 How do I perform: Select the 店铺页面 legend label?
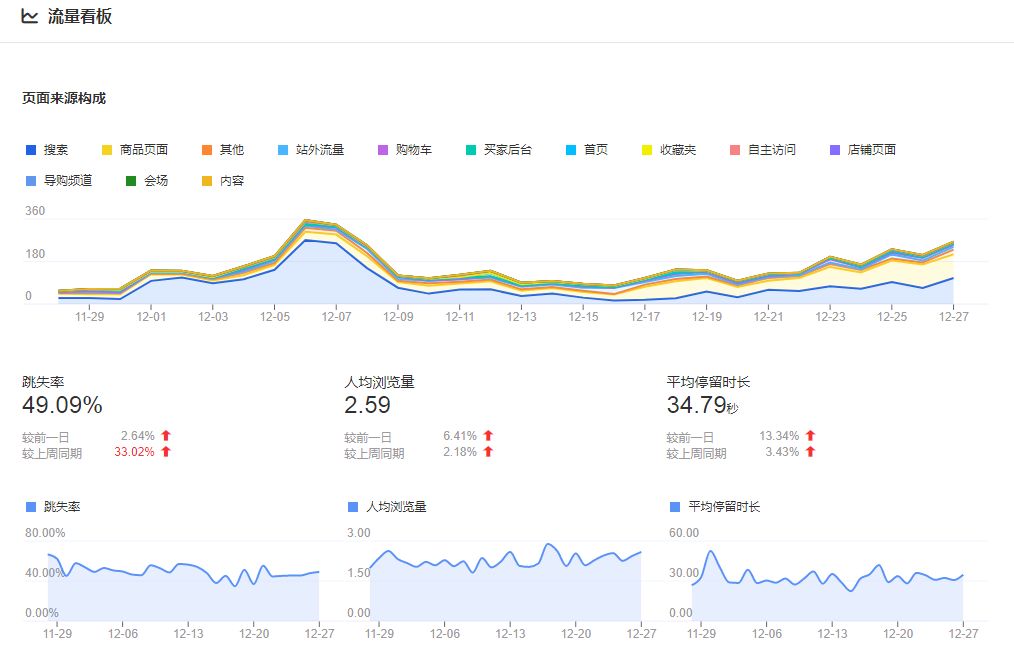[x=872, y=150]
